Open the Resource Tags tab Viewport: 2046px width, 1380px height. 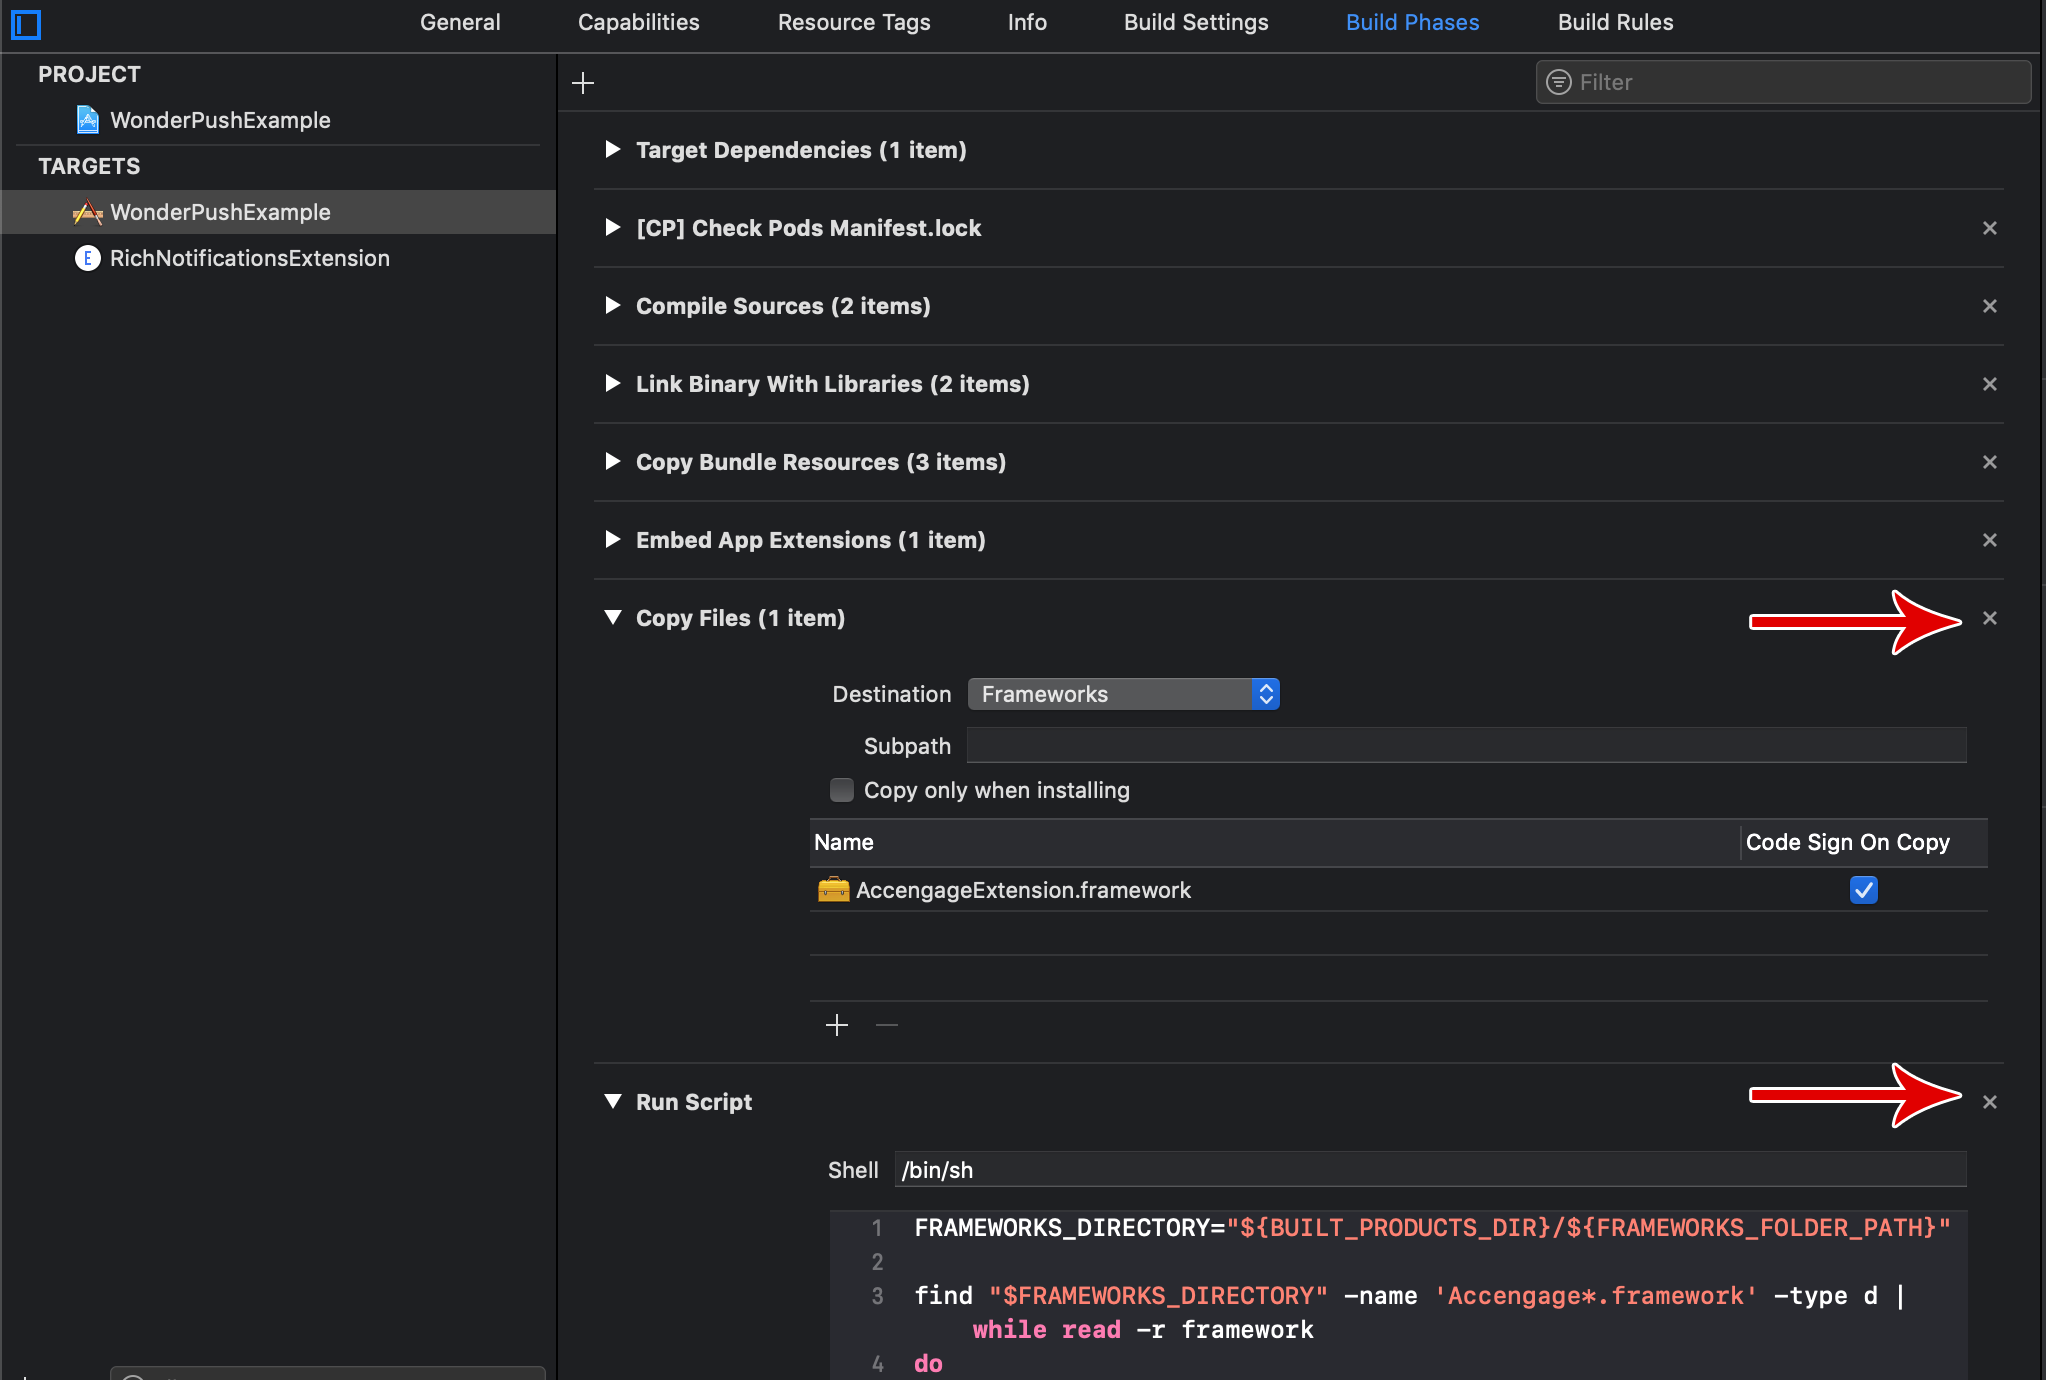854,22
